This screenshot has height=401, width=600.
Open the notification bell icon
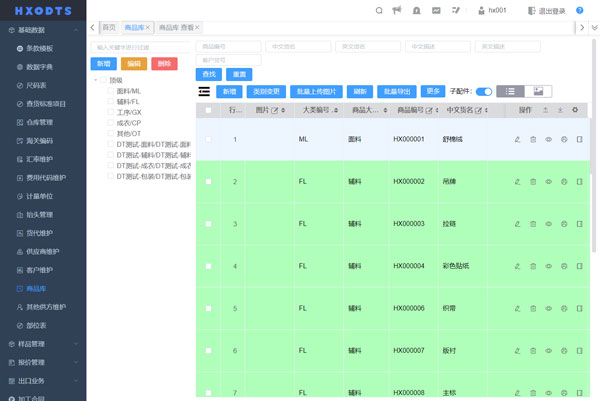417,10
